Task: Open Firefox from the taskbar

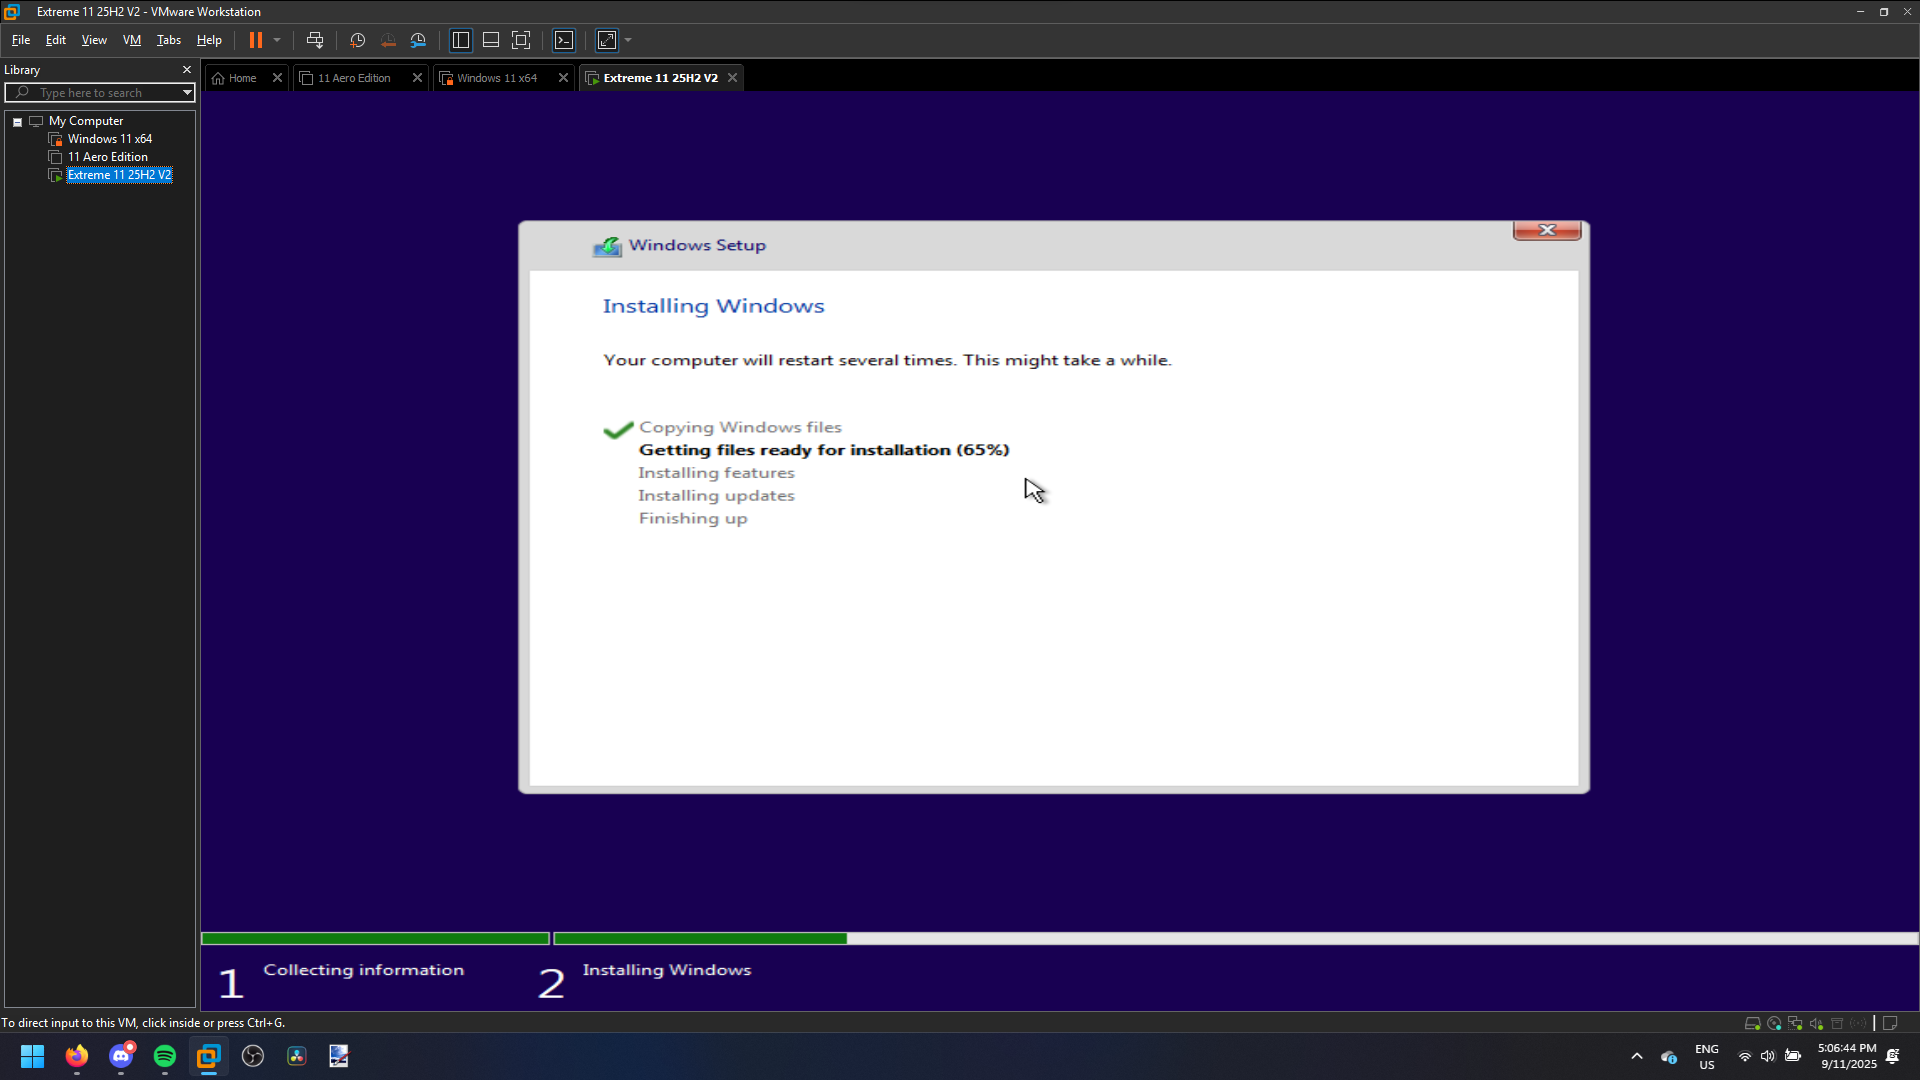Action: (x=77, y=1056)
